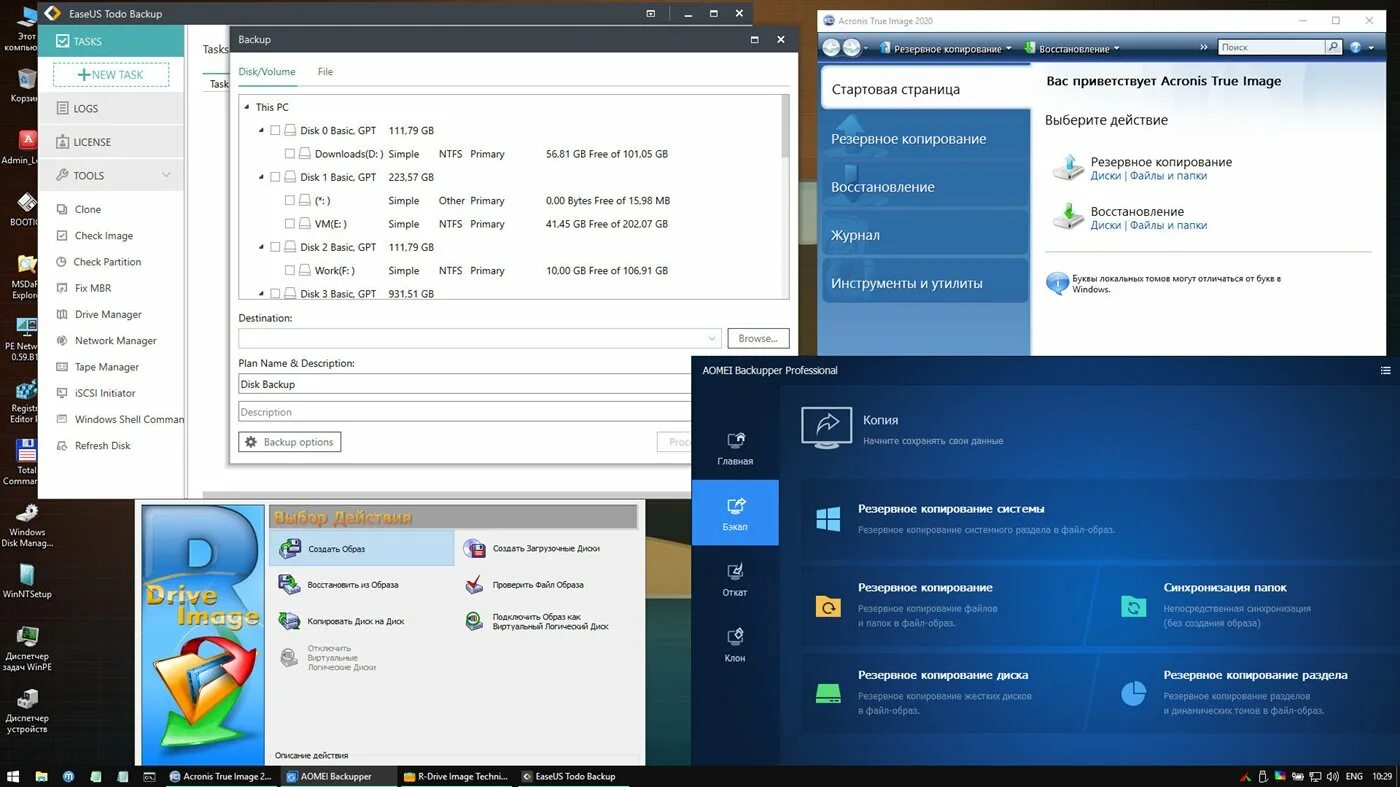Image resolution: width=1400 pixels, height=787 pixels.
Task: Open Инструменты и утилиты in Acronis sidebar
Action: tap(925, 283)
